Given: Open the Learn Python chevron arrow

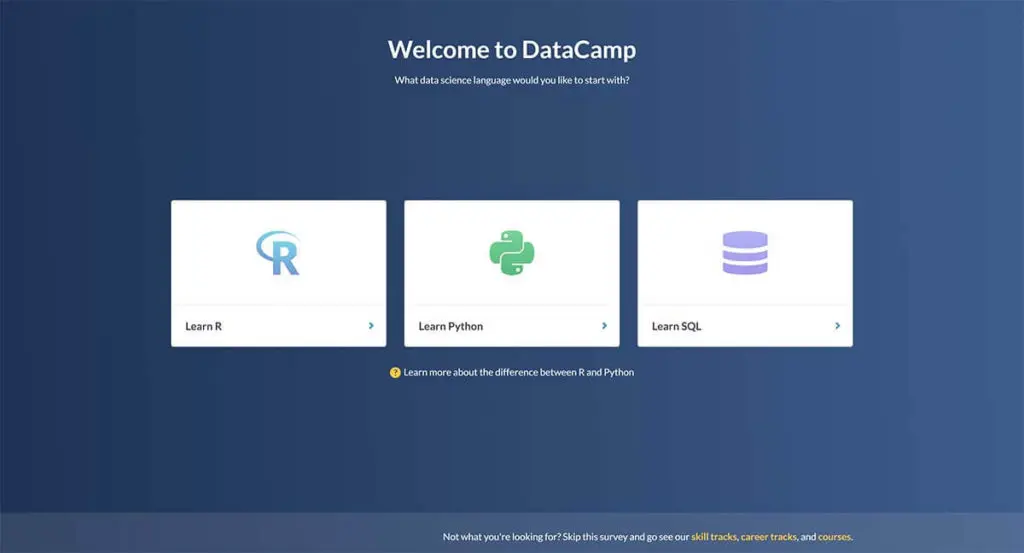Looking at the screenshot, I should tap(604, 326).
